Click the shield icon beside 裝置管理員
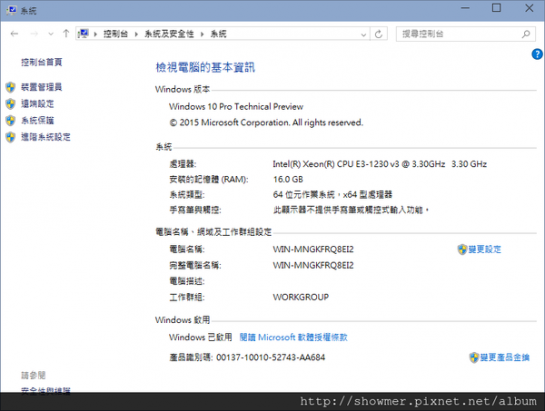The image size is (545, 411). coord(11,87)
